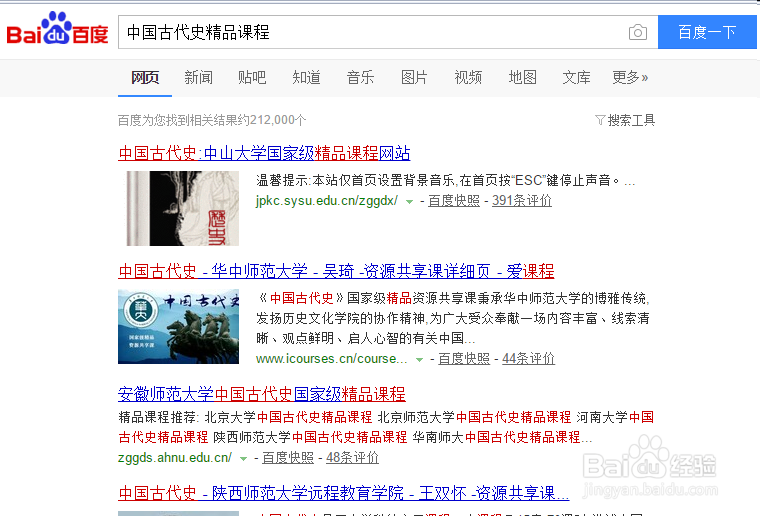Image resolution: width=760 pixels, height=516 pixels.
Task: View 48条评价 reviews
Action: [x=352, y=457]
